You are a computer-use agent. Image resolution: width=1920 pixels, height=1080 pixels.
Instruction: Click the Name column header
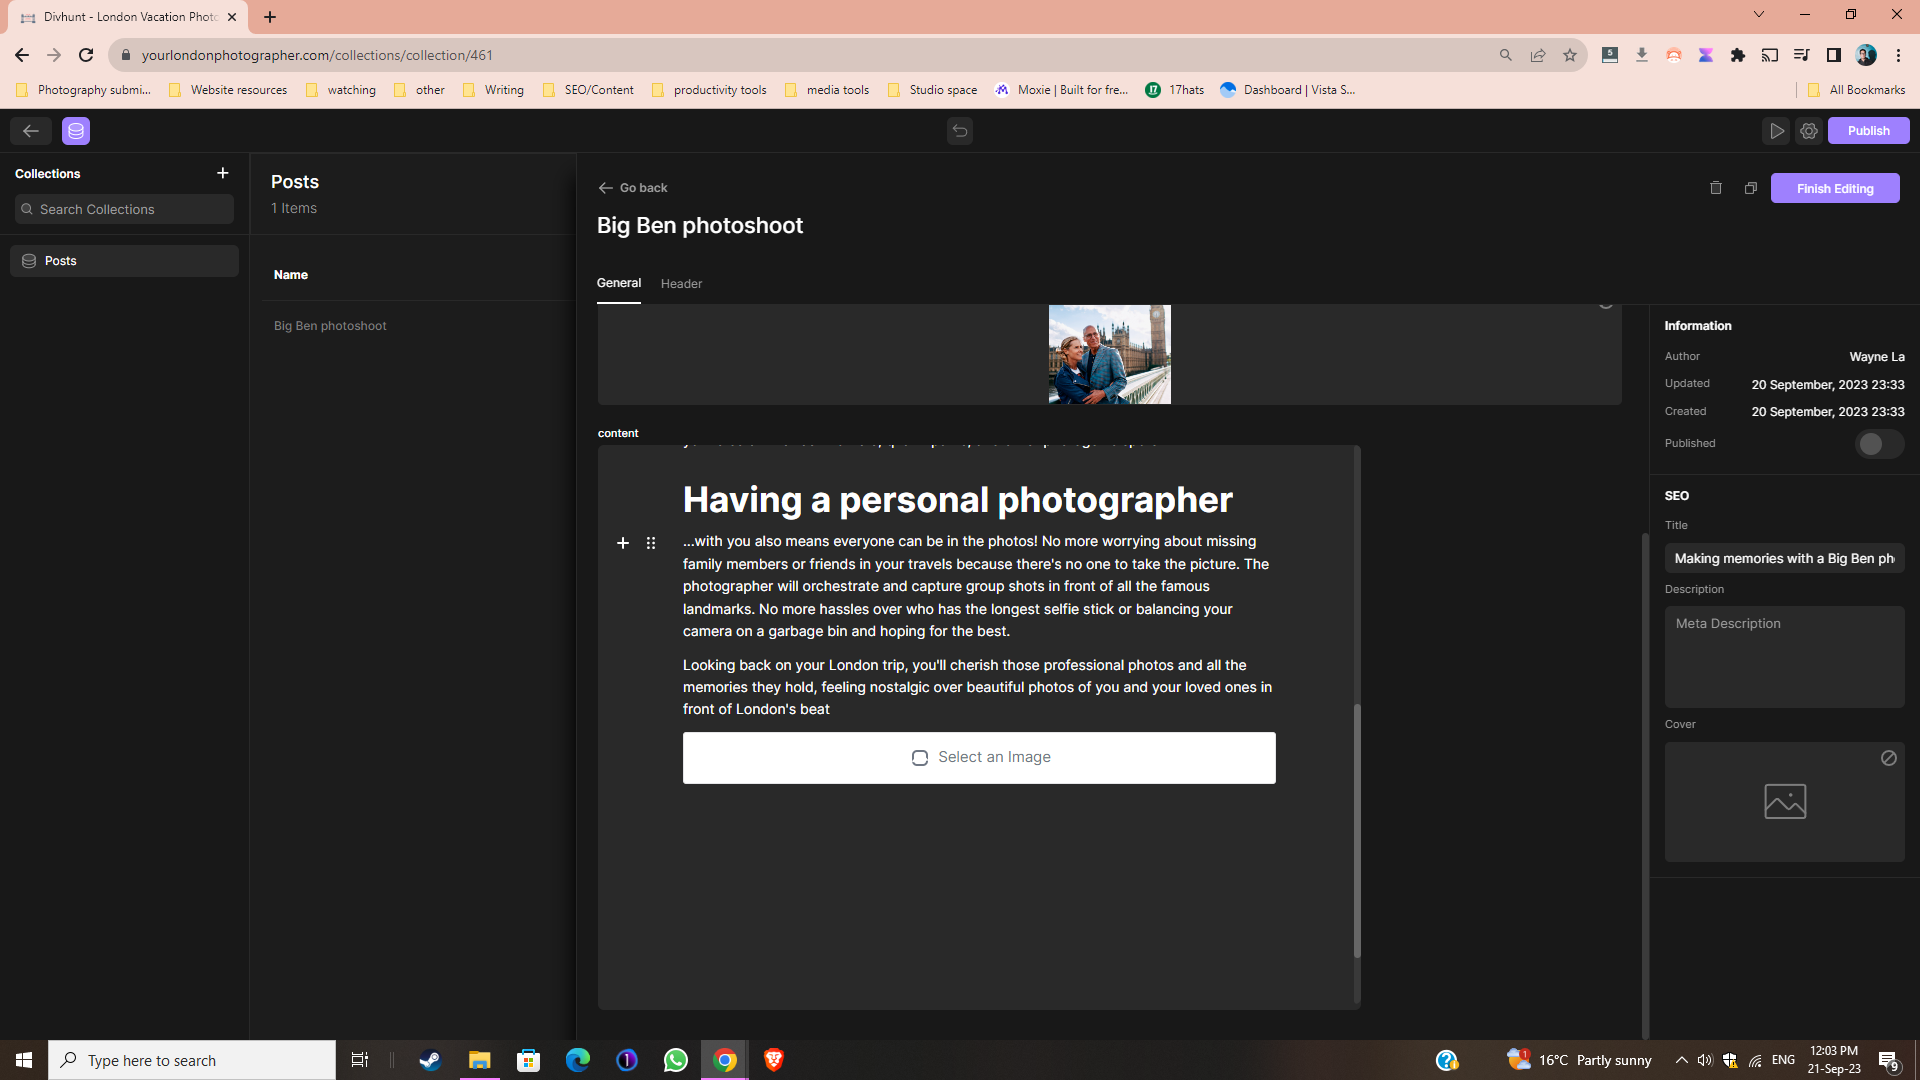291,275
